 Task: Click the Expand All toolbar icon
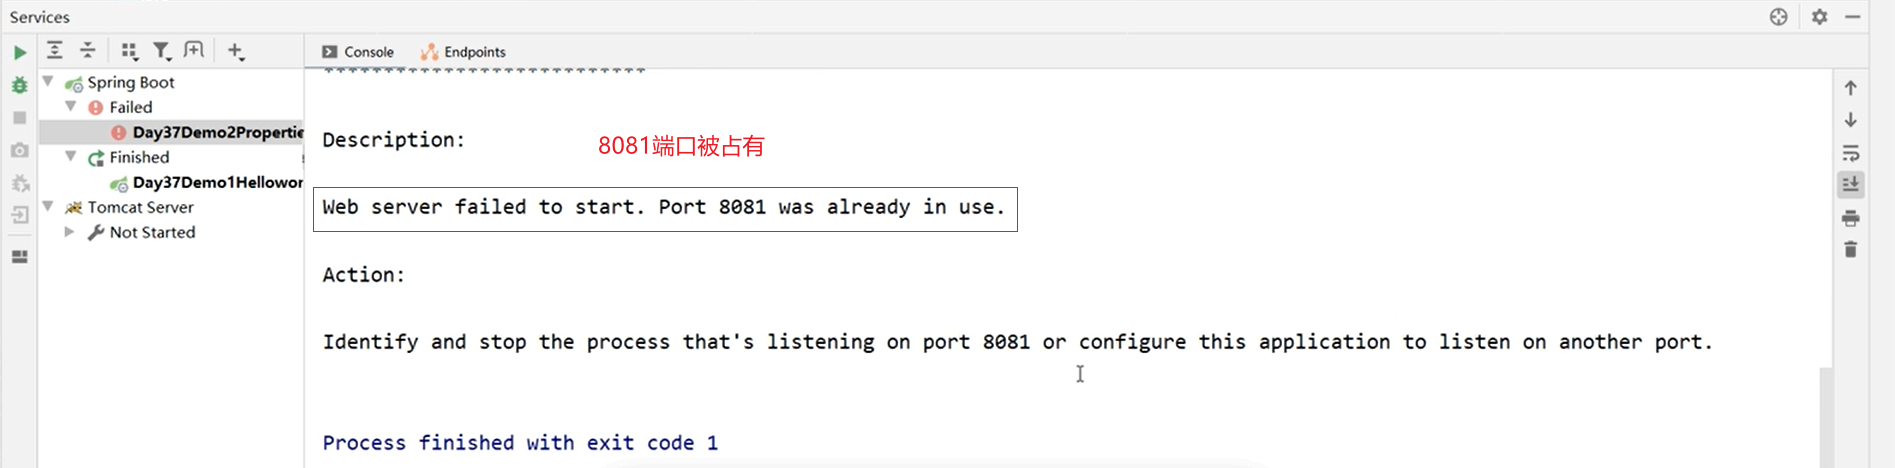[x=55, y=50]
